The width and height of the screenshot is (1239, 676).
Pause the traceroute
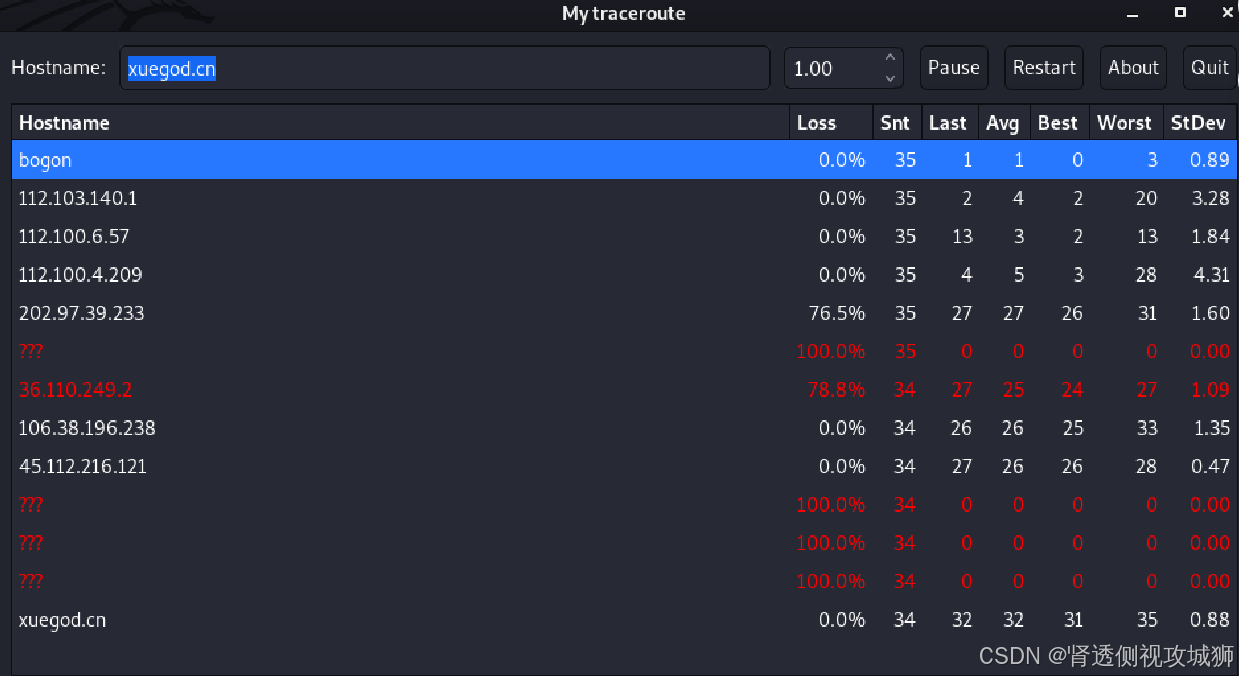(x=954, y=68)
